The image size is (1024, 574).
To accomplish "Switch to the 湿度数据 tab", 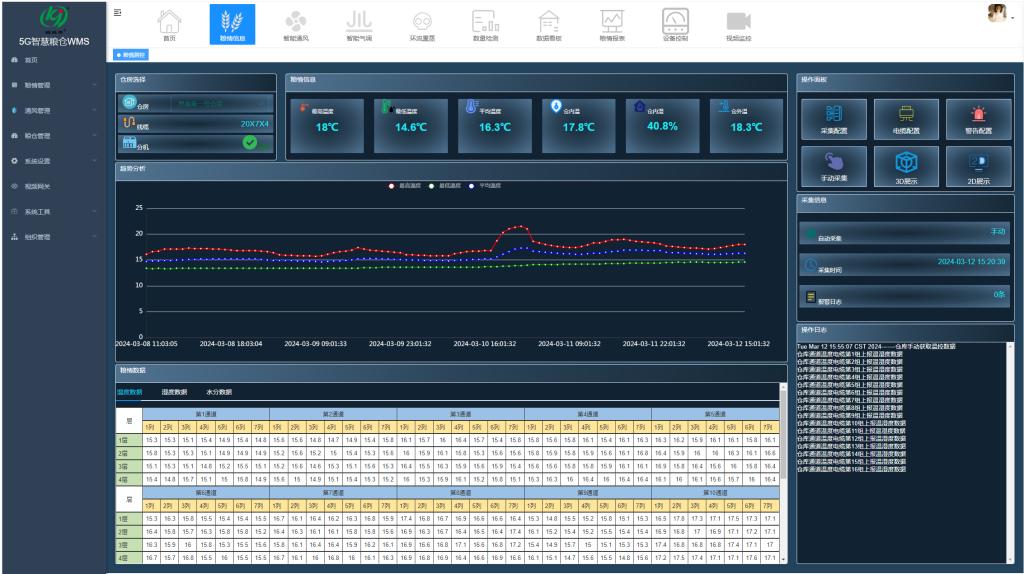I will point(174,392).
